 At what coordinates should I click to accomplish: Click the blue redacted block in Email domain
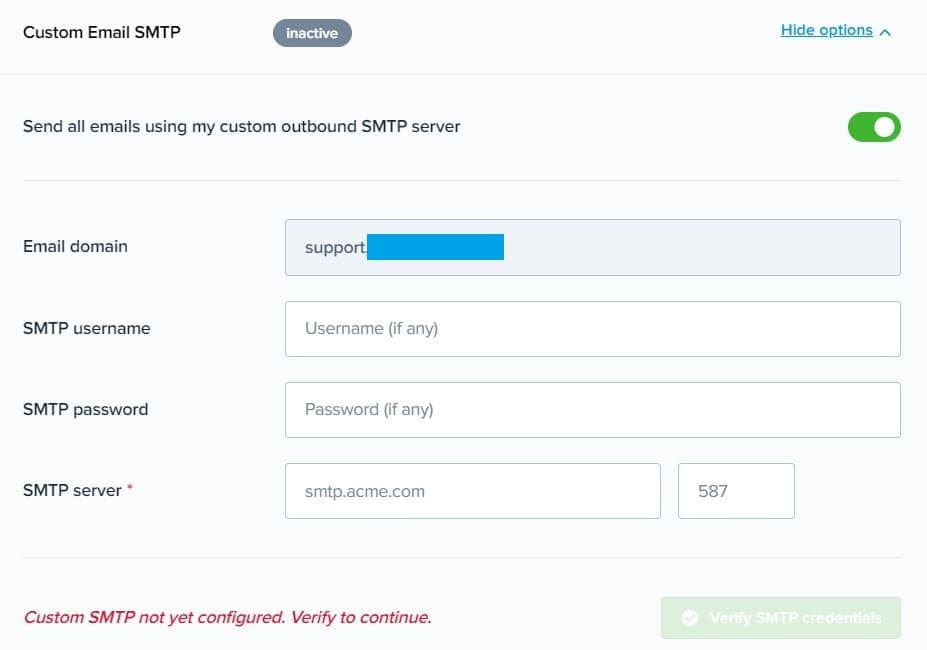tap(435, 247)
